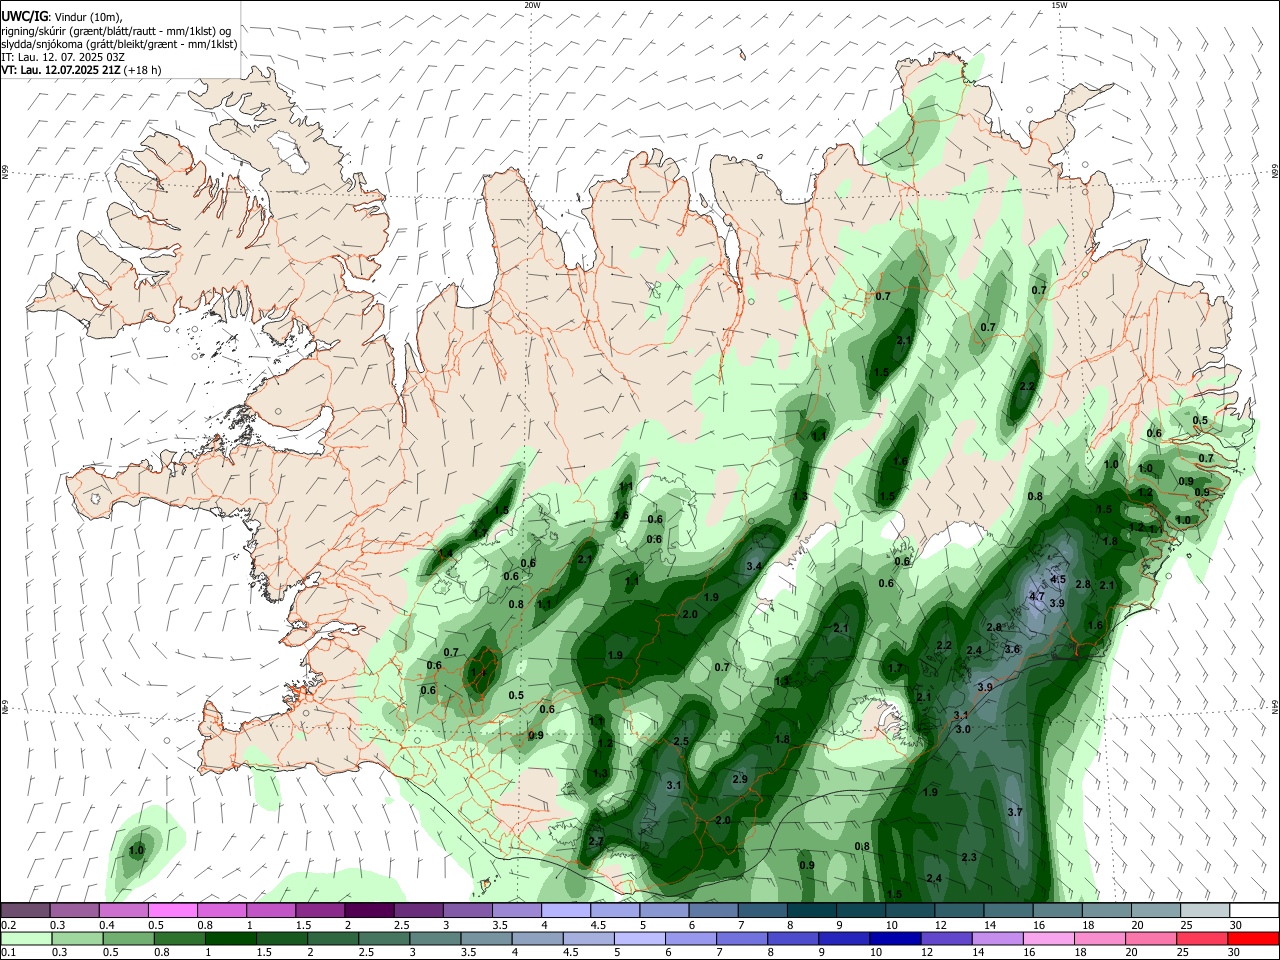Select the red-pink rain-scale swatch labeled 25
This screenshot has height=960, width=1280.
pyautogui.click(x=1203, y=938)
